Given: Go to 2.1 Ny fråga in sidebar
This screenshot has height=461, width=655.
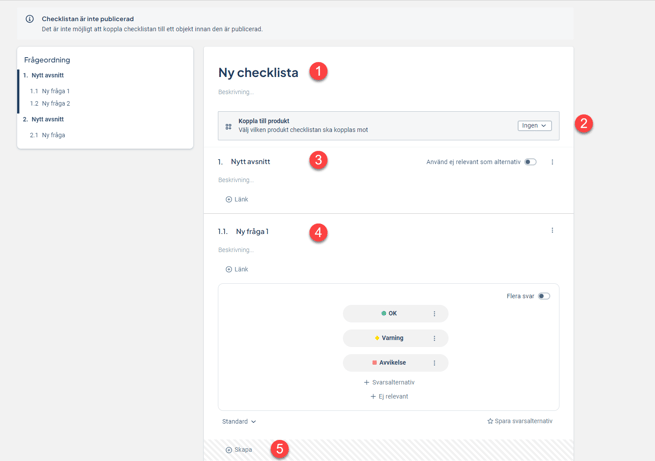Looking at the screenshot, I should [x=52, y=135].
